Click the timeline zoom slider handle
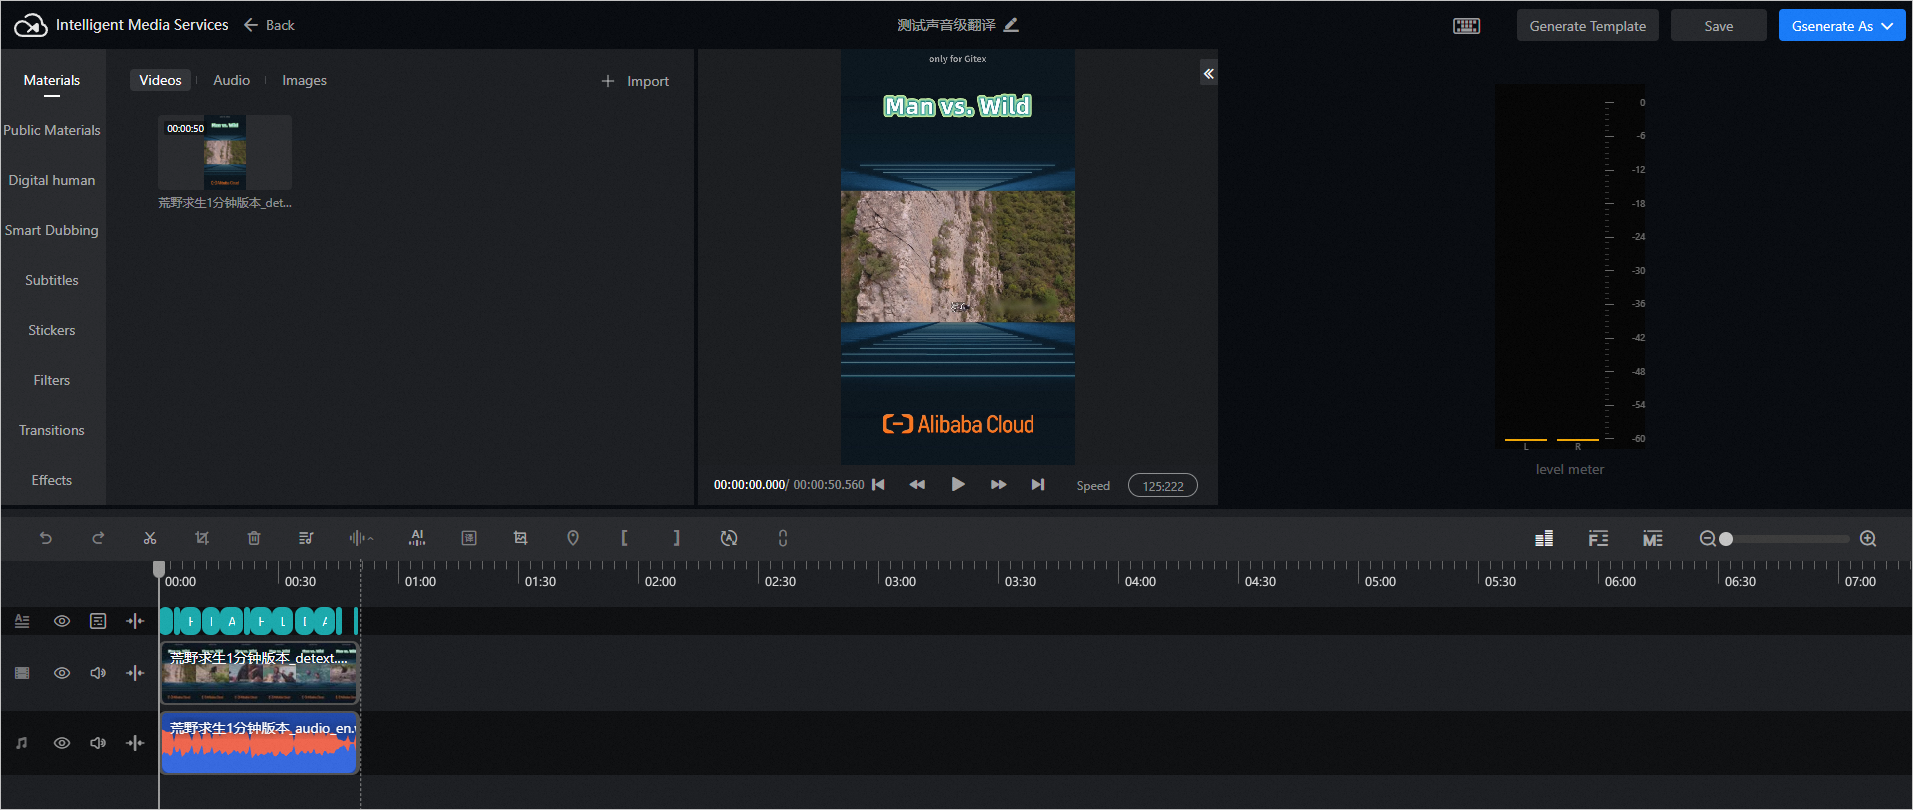1913x810 pixels. pyautogui.click(x=1725, y=539)
